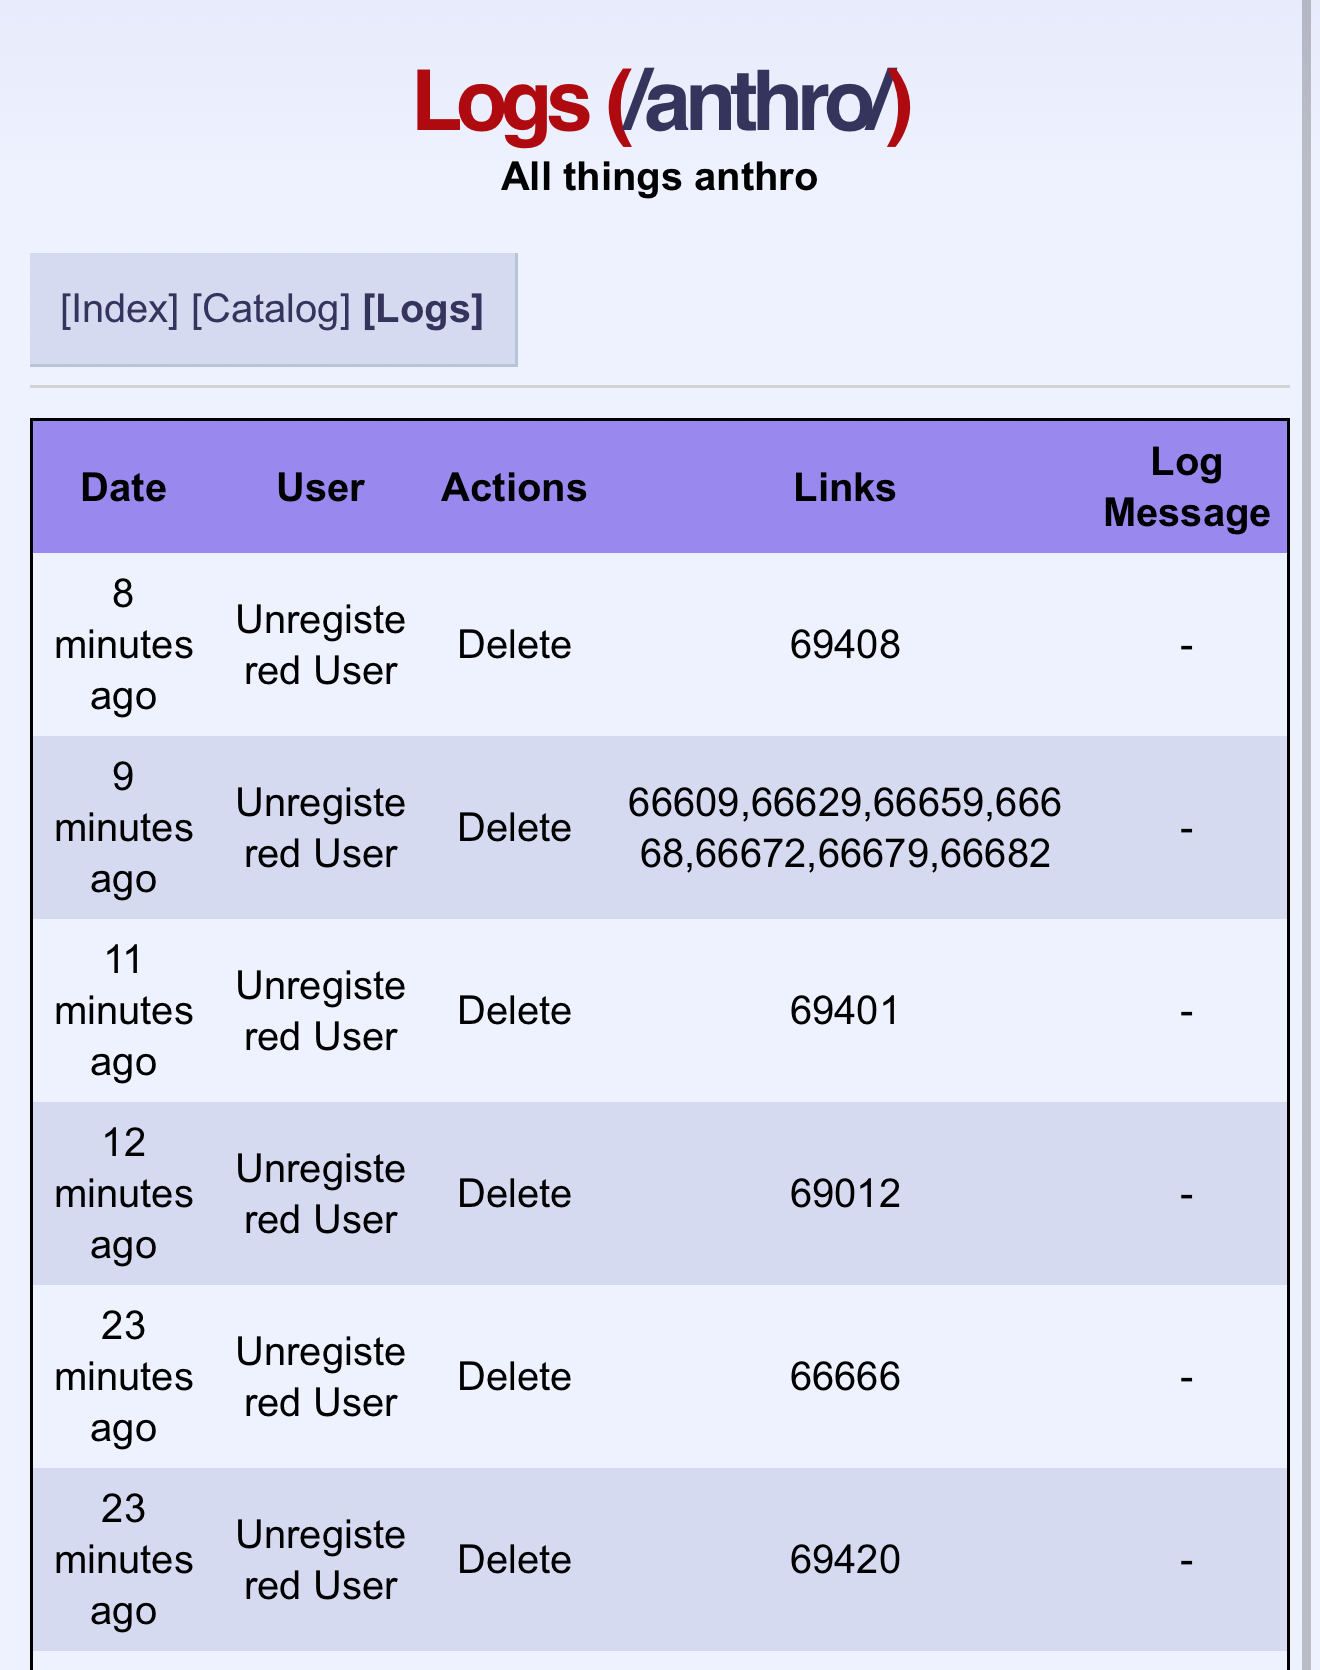The width and height of the screenshot is (1320, 1670).
Task: Click Delete action in the 69012 row
Action: [514, 1194]
